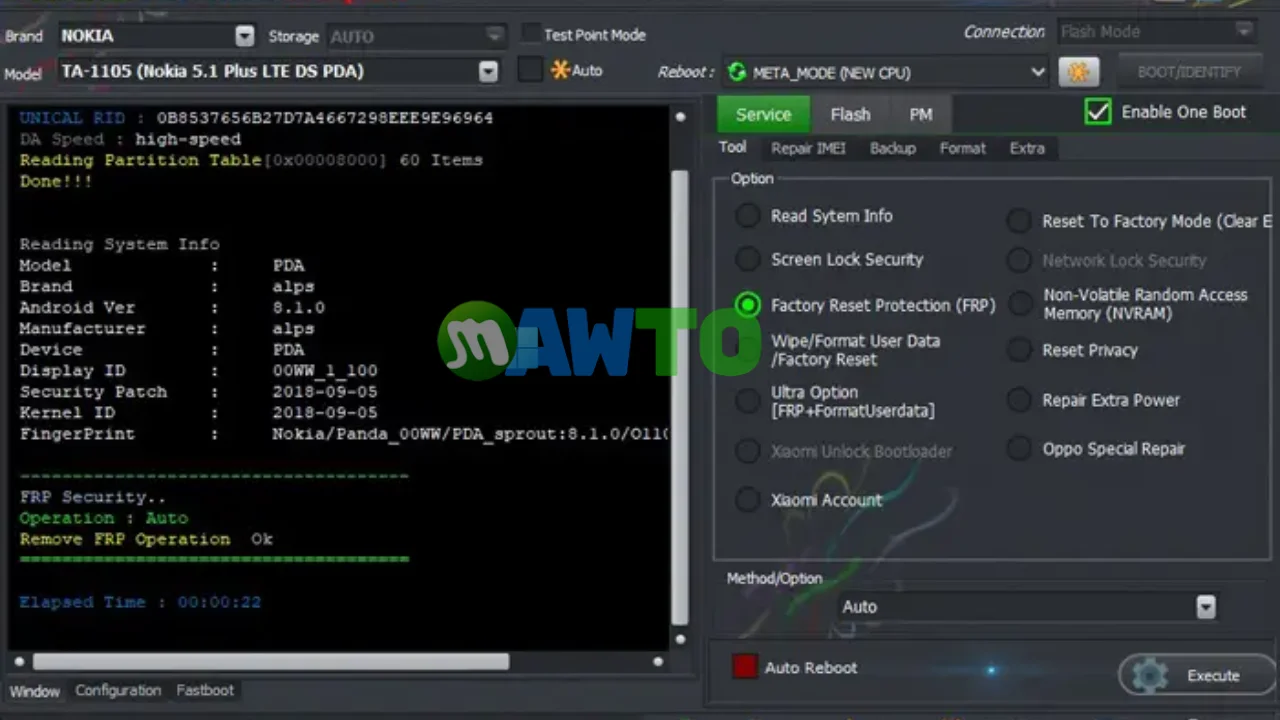Viewport: 1280px width, 720px height.
Task: Click the Elapsed Time 00:00:22 text
Action: pyautogui.click(x=140, y=602)
